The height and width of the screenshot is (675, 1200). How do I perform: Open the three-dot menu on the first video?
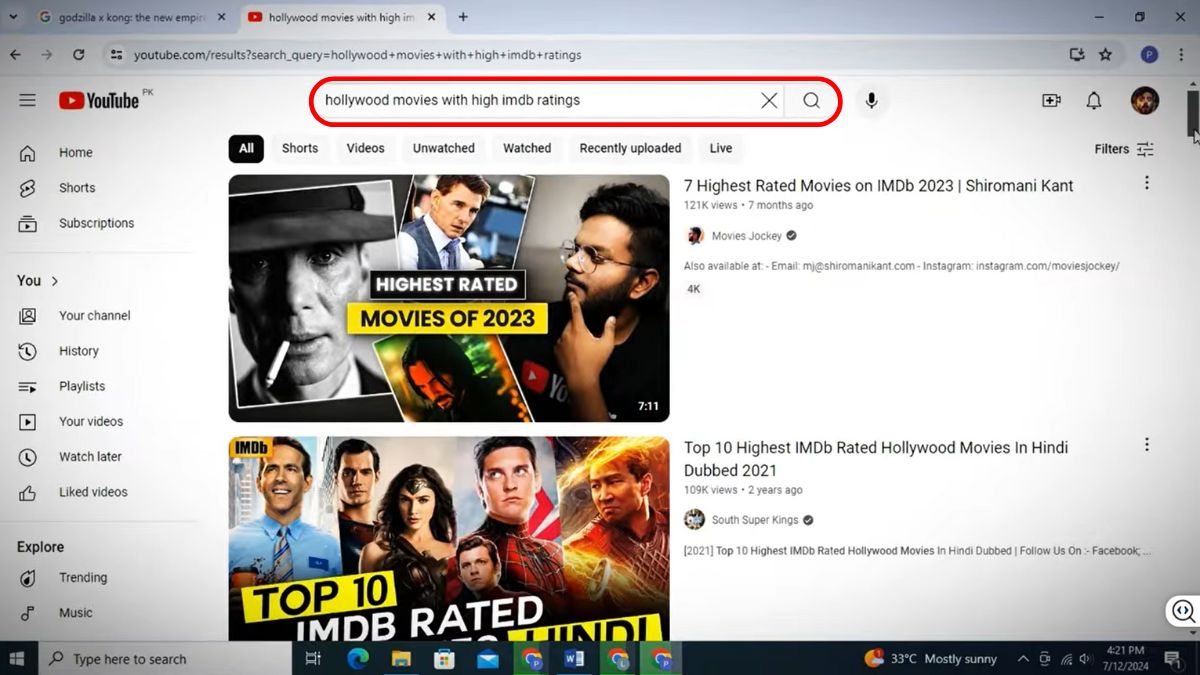(x=1146, y=182)
